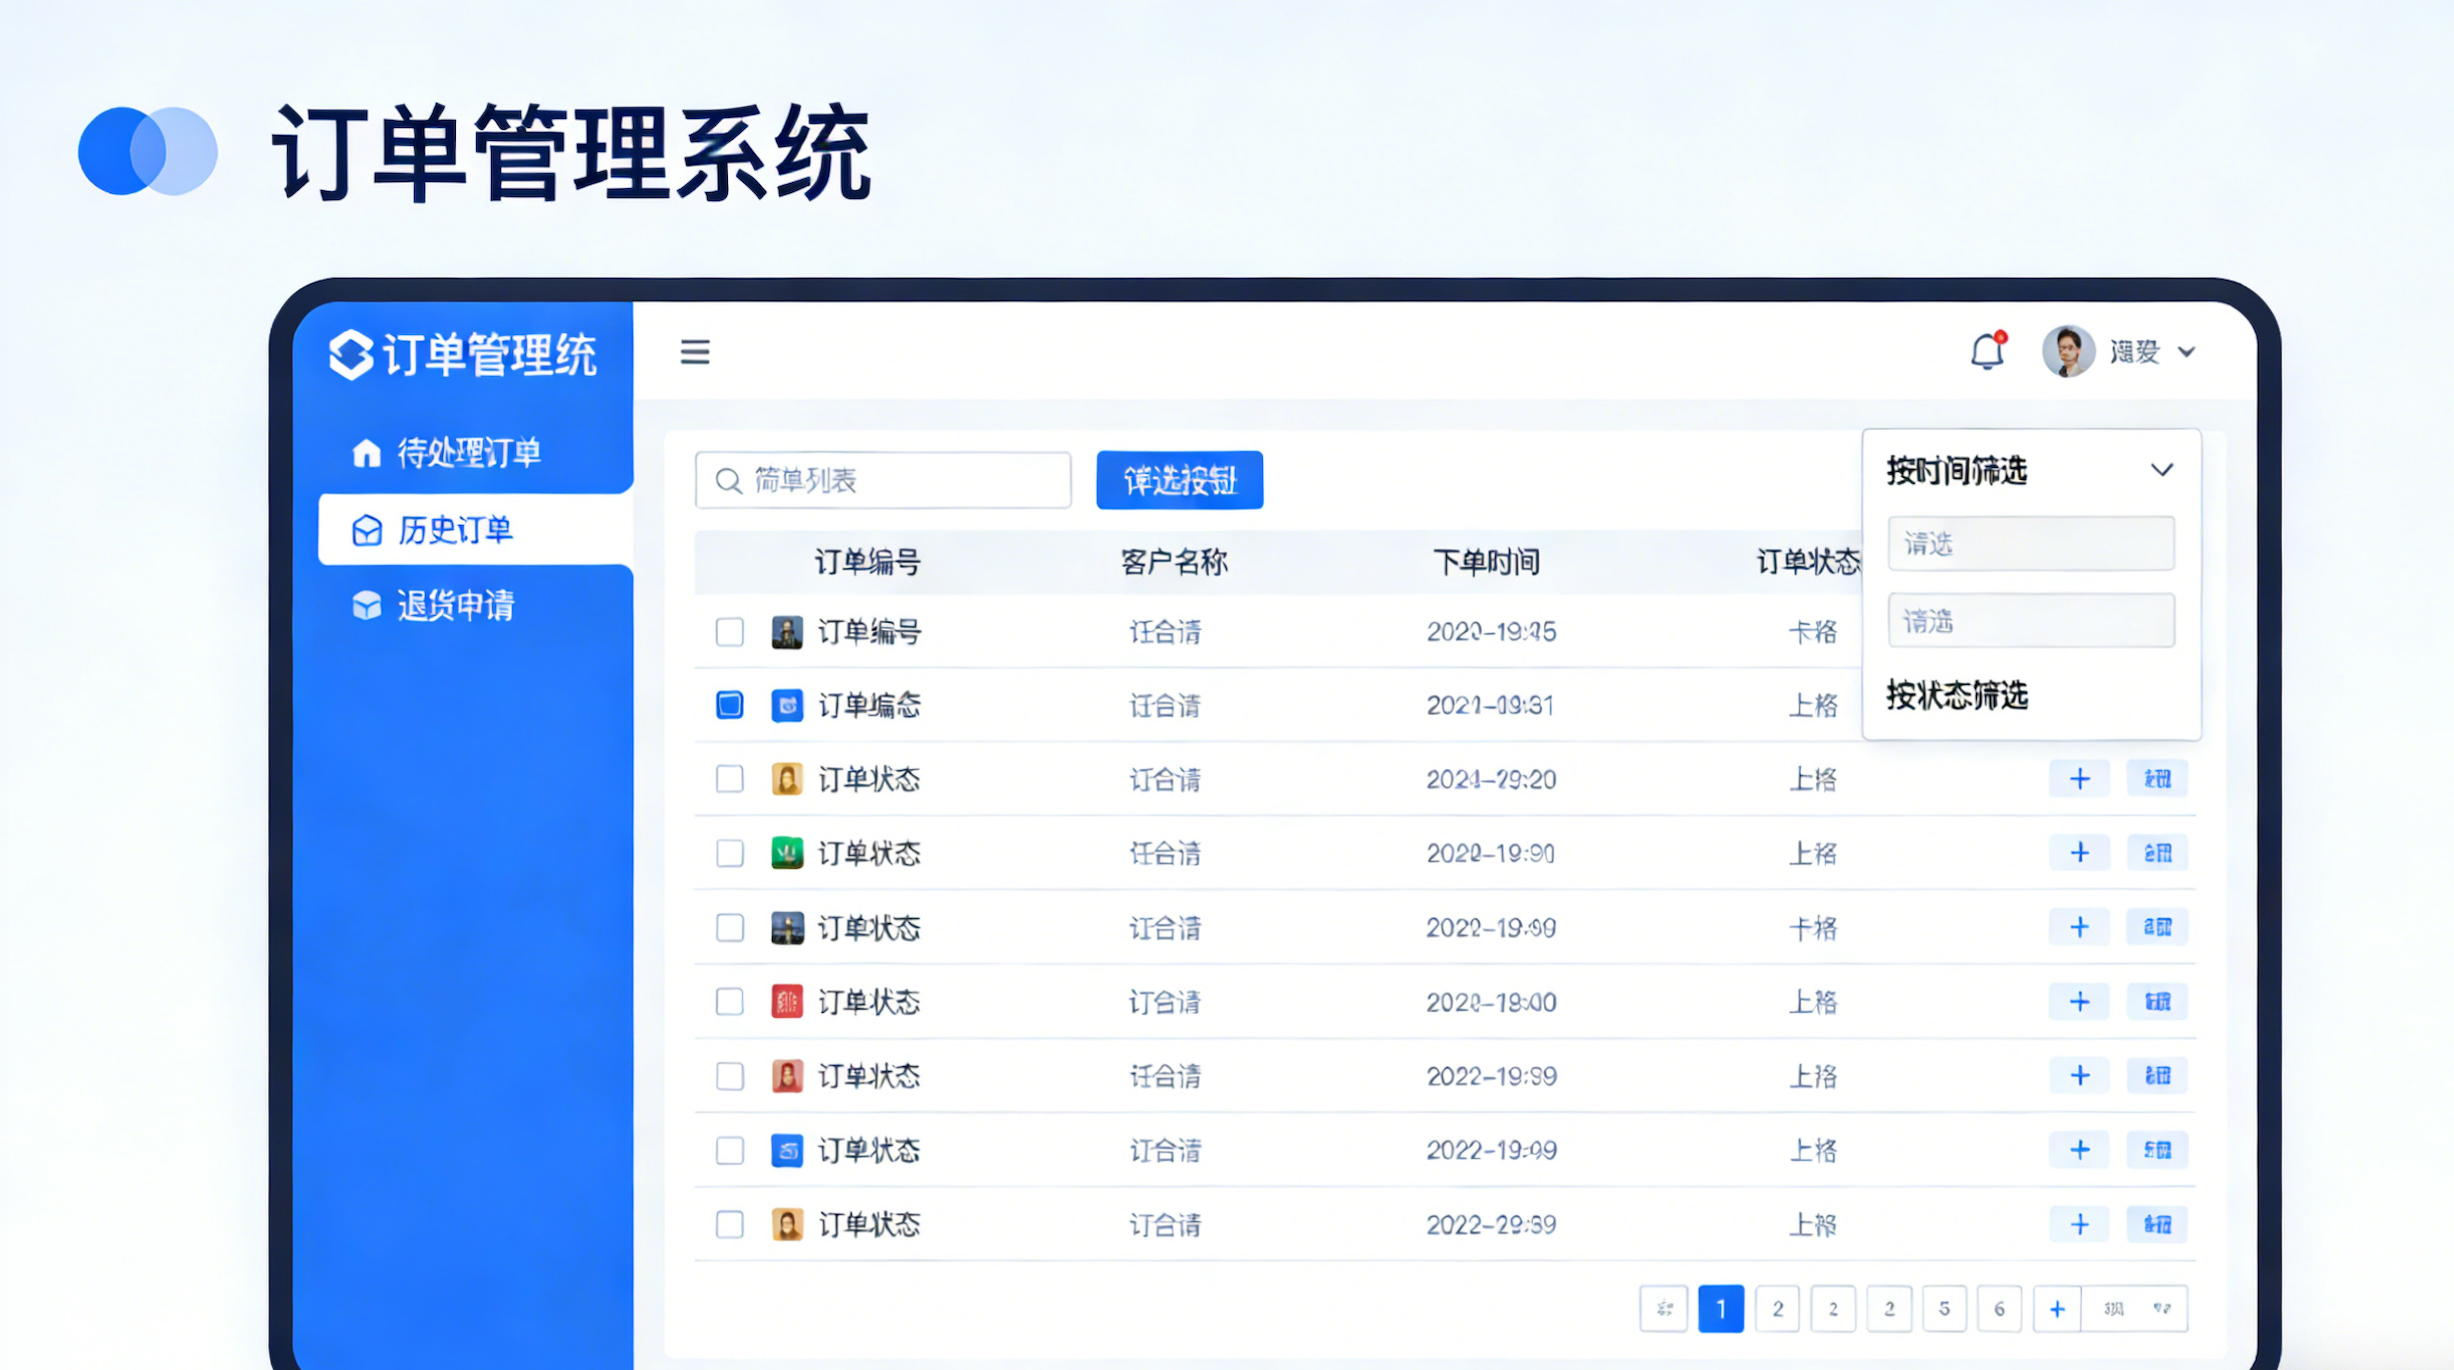Open the user account dropdown arrow
The height and width of the screenshot is (1370, 2454).
tap(2186, 353)
